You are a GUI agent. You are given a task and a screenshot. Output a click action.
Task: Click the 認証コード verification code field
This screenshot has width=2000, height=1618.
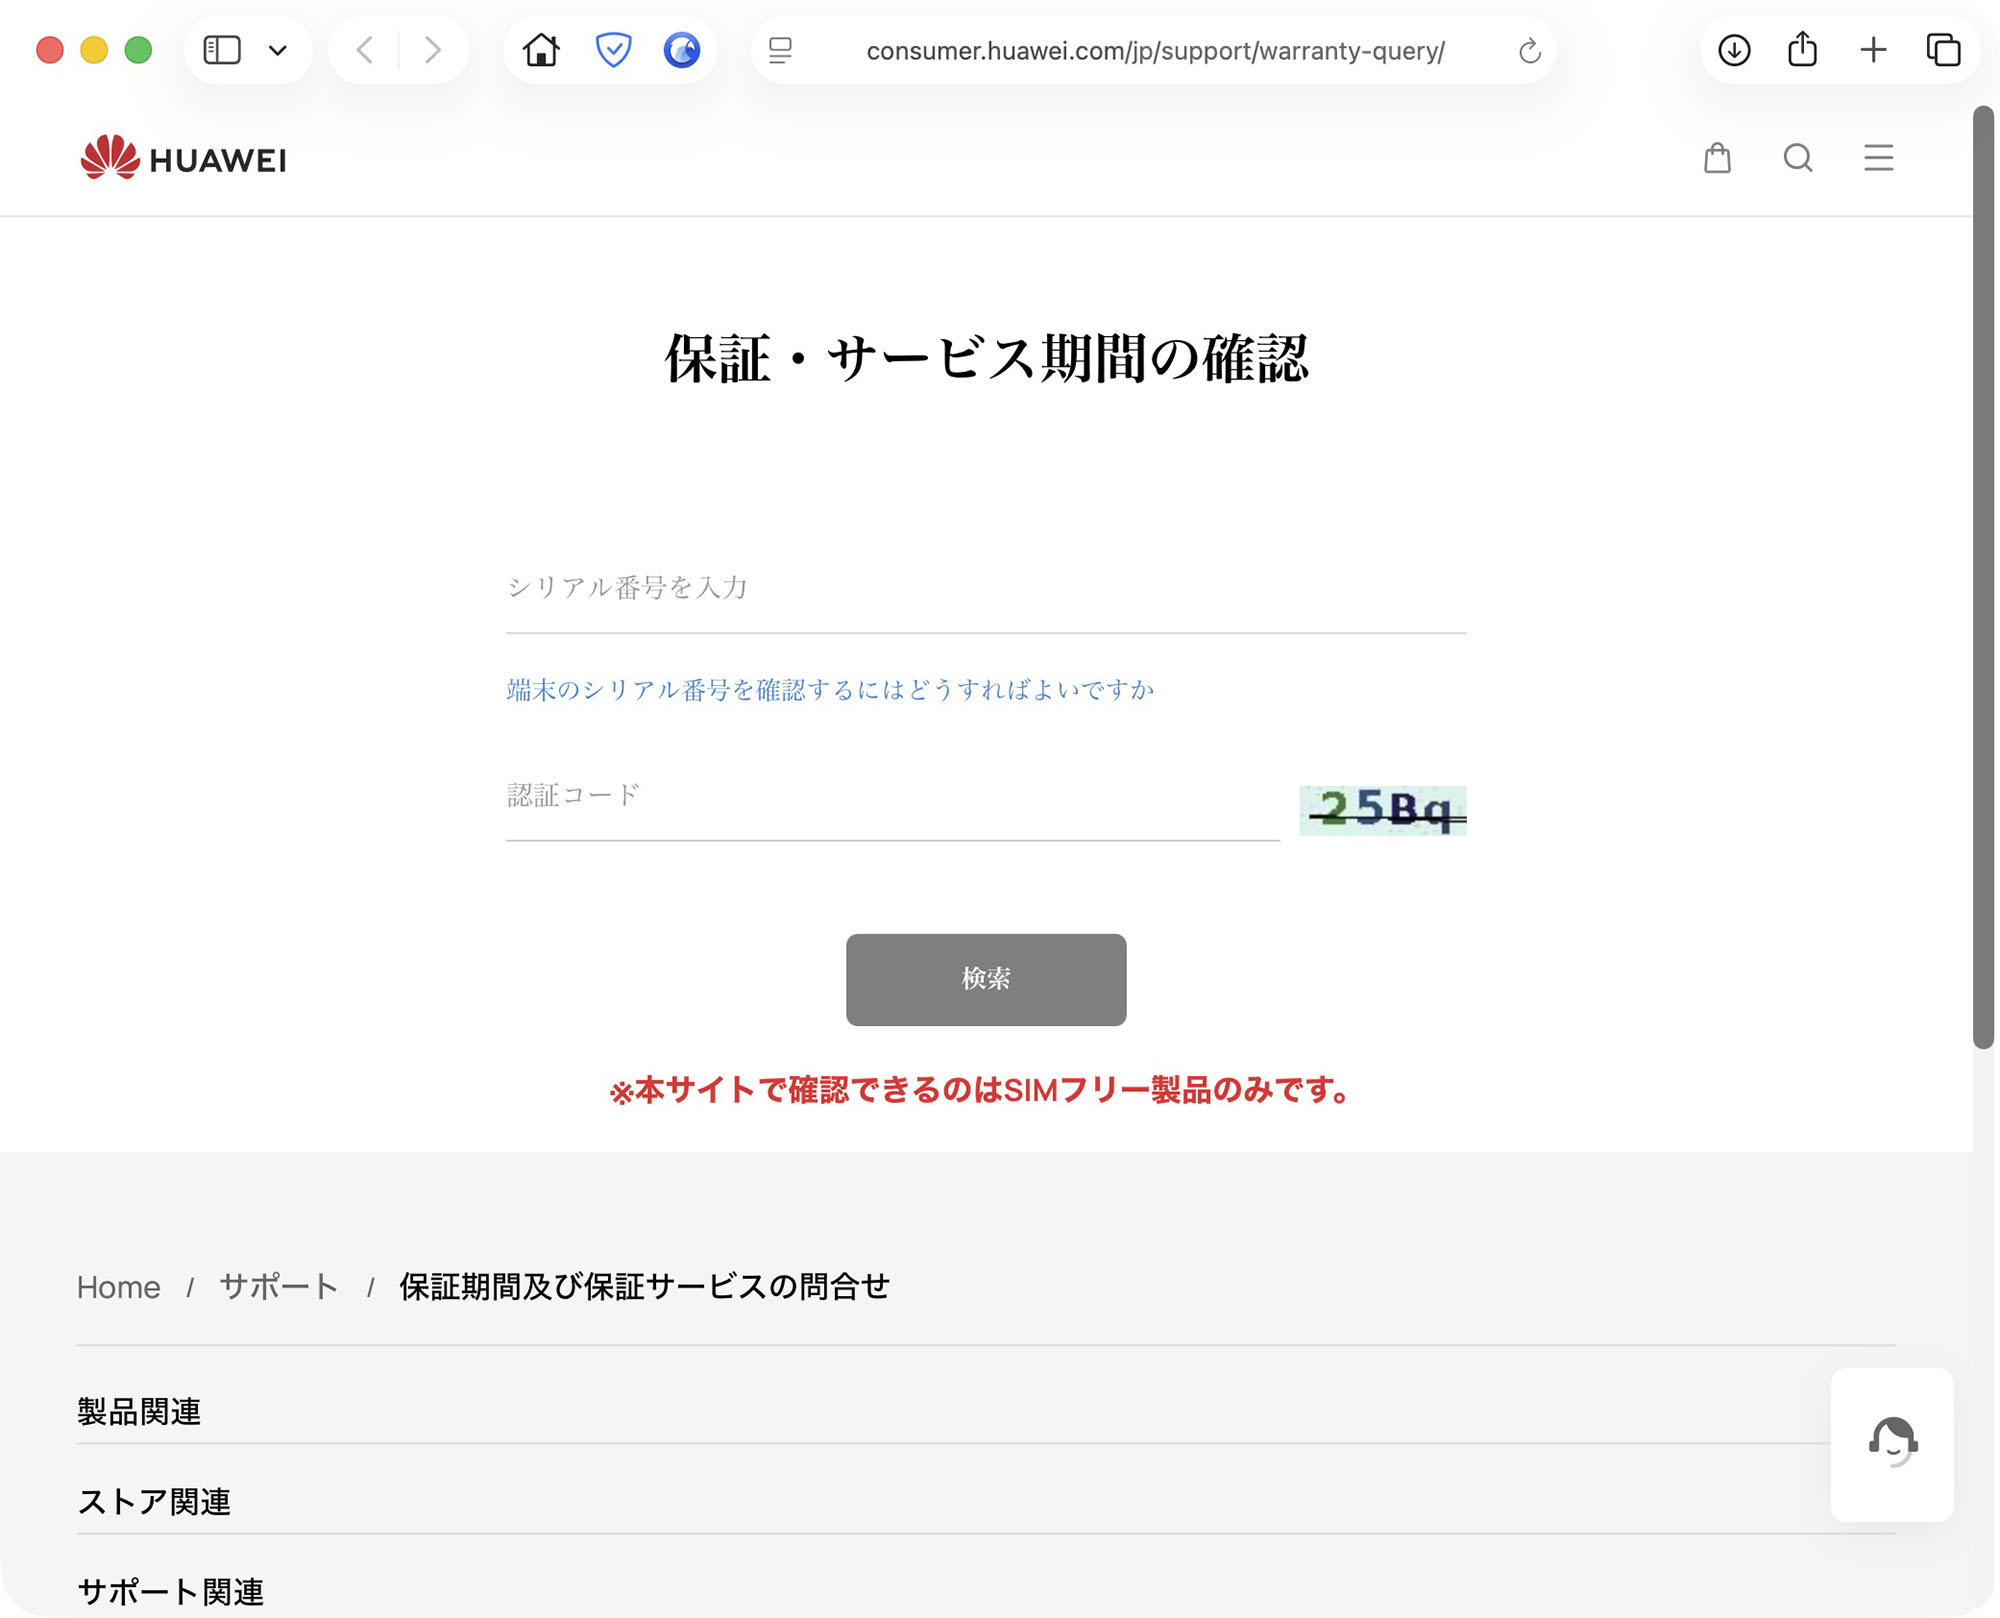pyautogui.click(x=891, y=796)
